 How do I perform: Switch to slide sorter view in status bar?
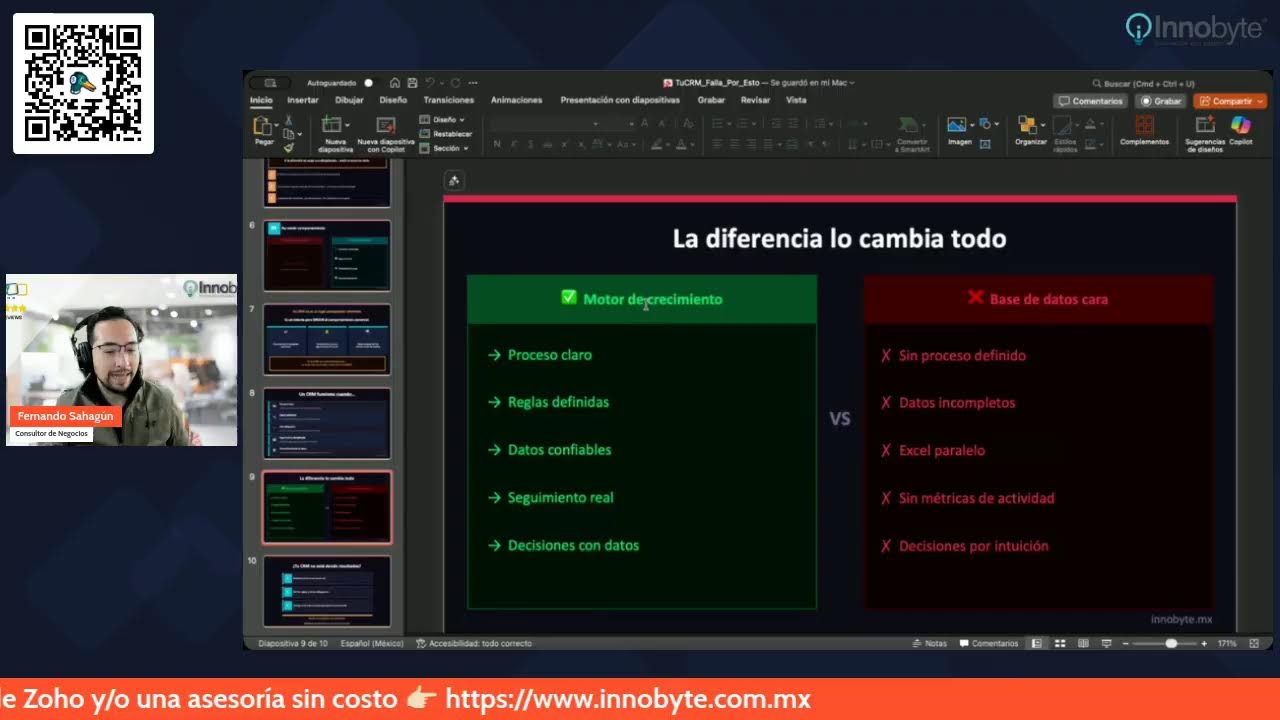tap(1060, 643)
